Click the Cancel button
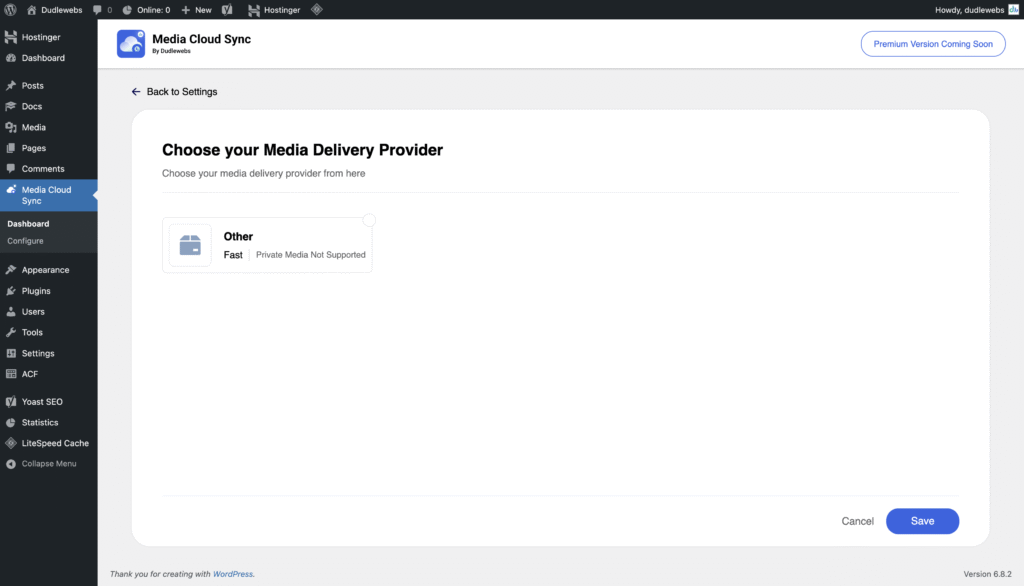 pos(857,521)
